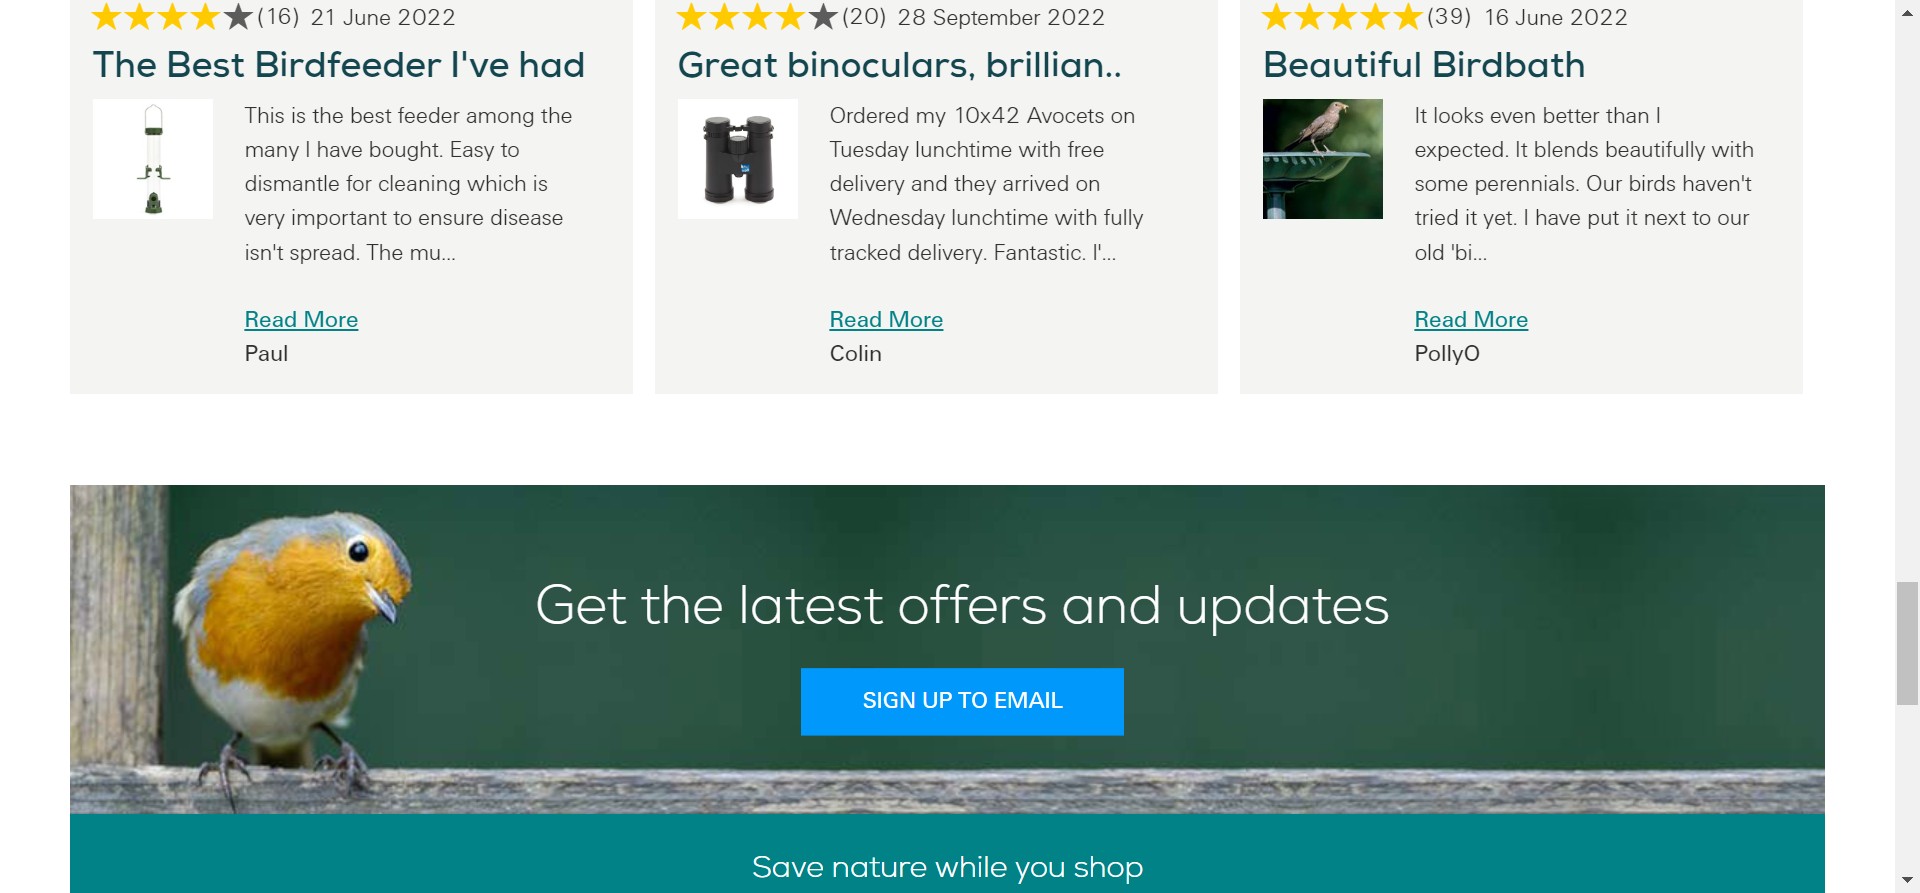Open PollyO's birdbath review Read More link
This screenshot has height=893, width=1920.
1471,319
